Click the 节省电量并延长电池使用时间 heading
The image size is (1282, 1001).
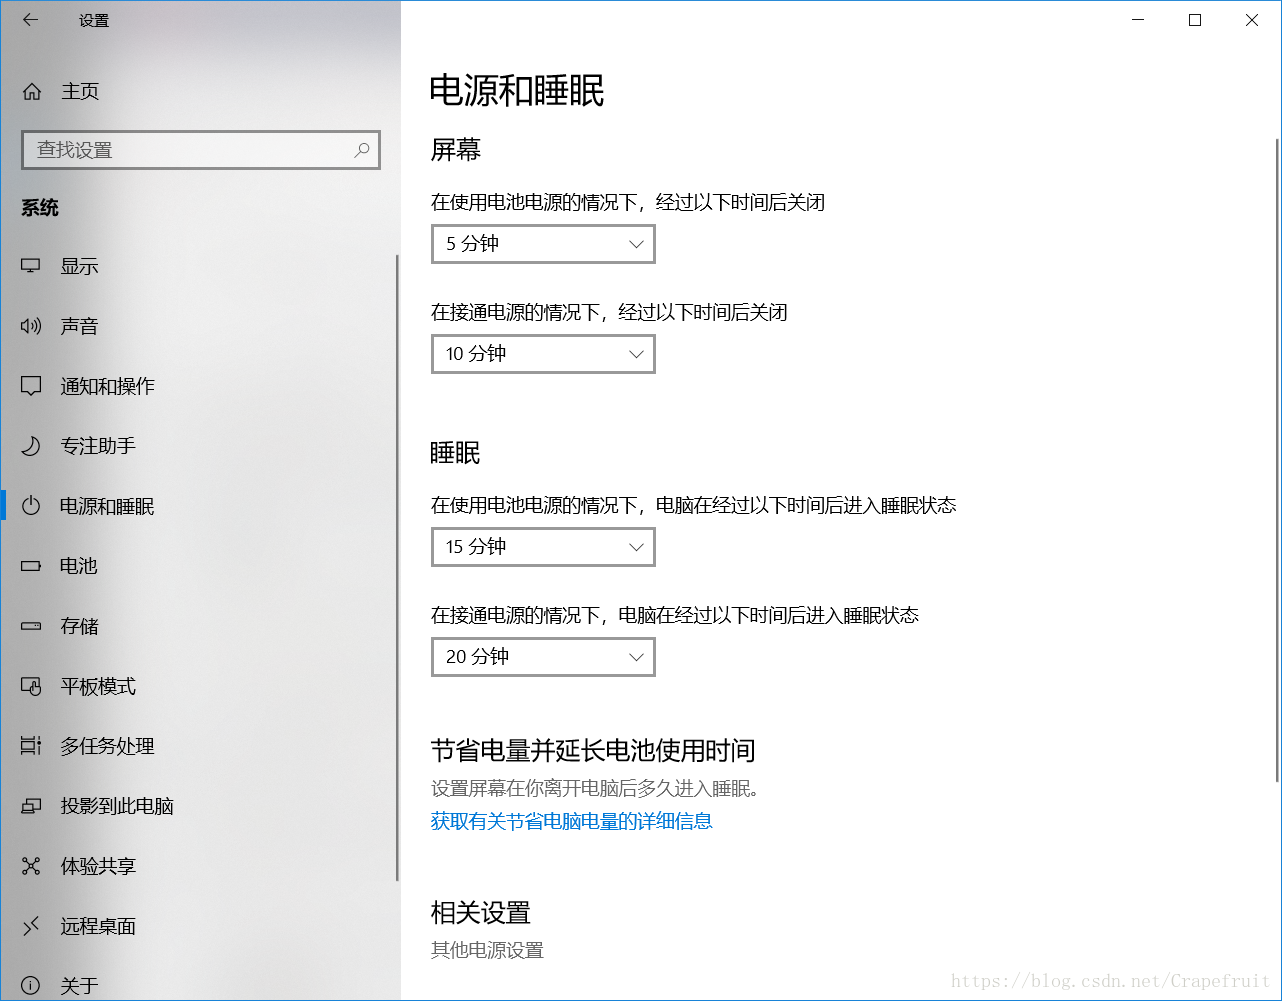(593, 750)
